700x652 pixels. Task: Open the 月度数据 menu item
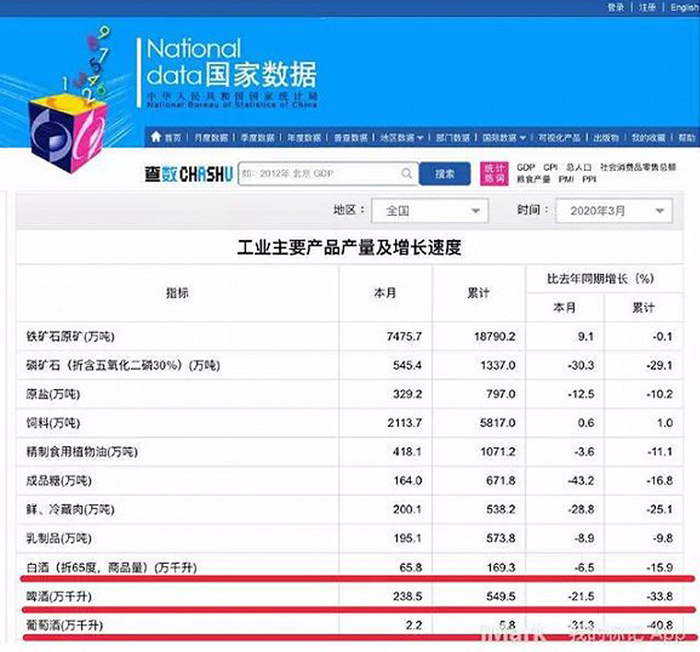point(211,138)
